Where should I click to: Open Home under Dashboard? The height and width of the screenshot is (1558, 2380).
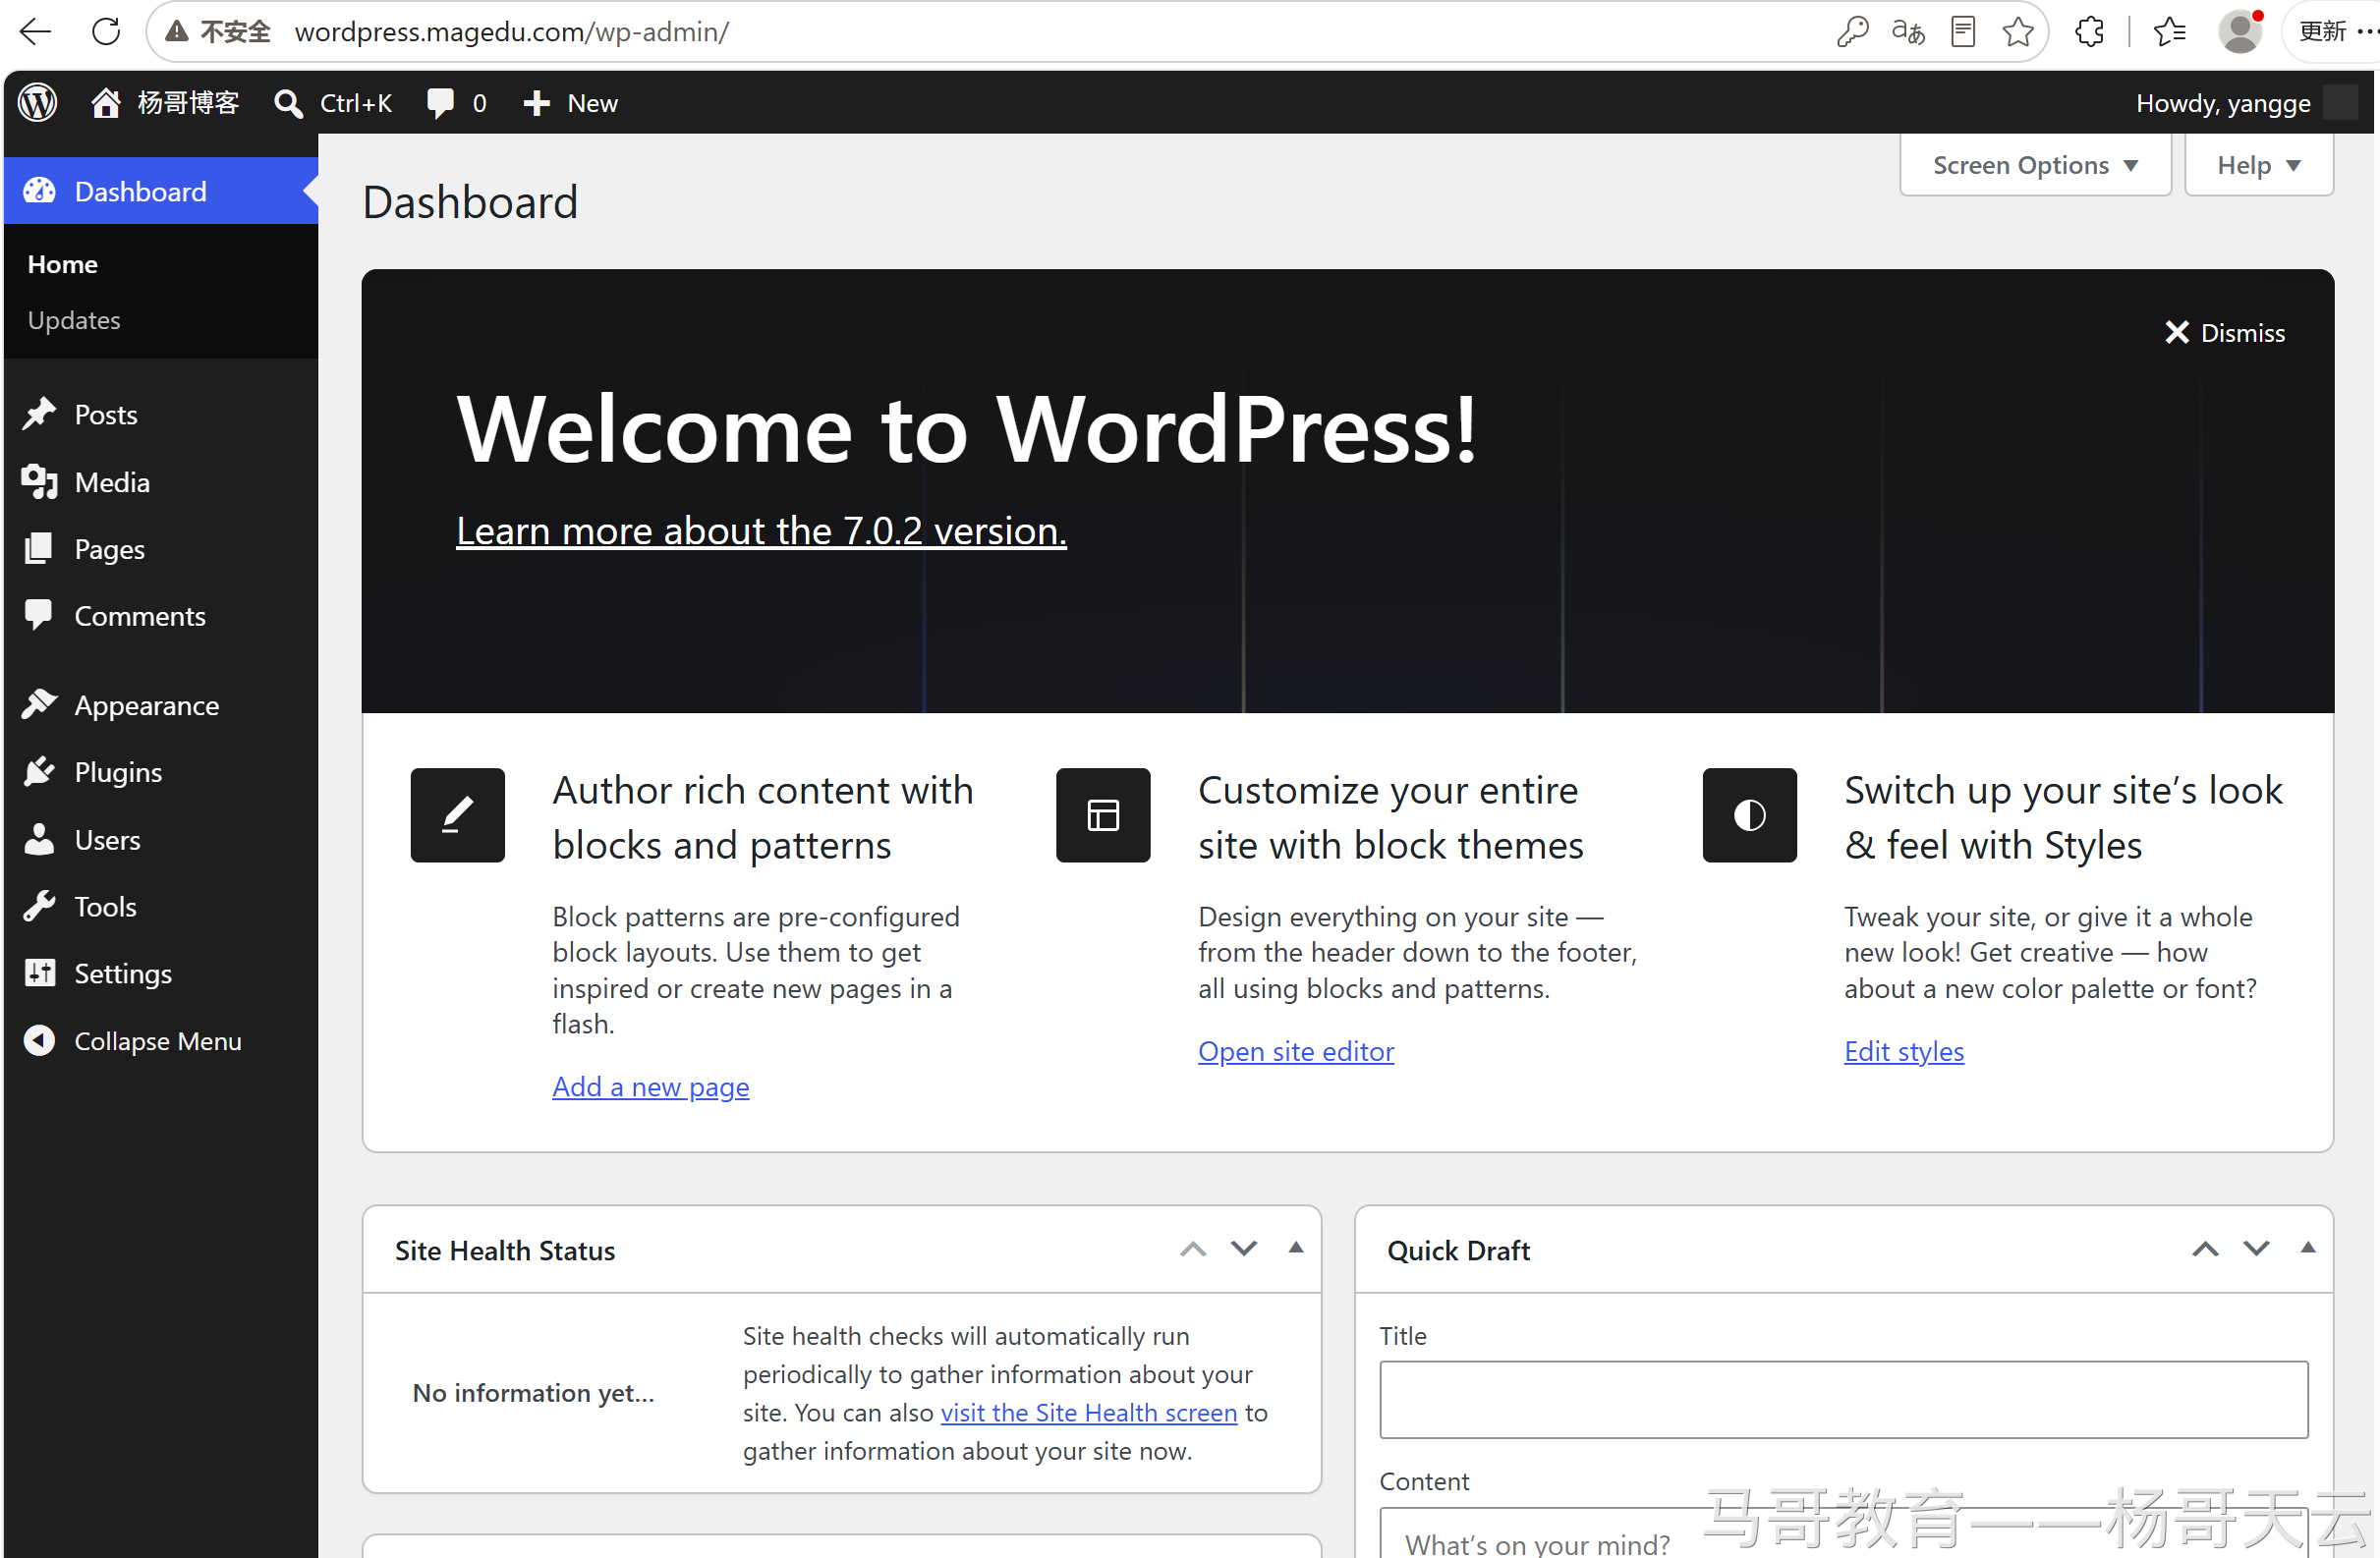(62, 264)
